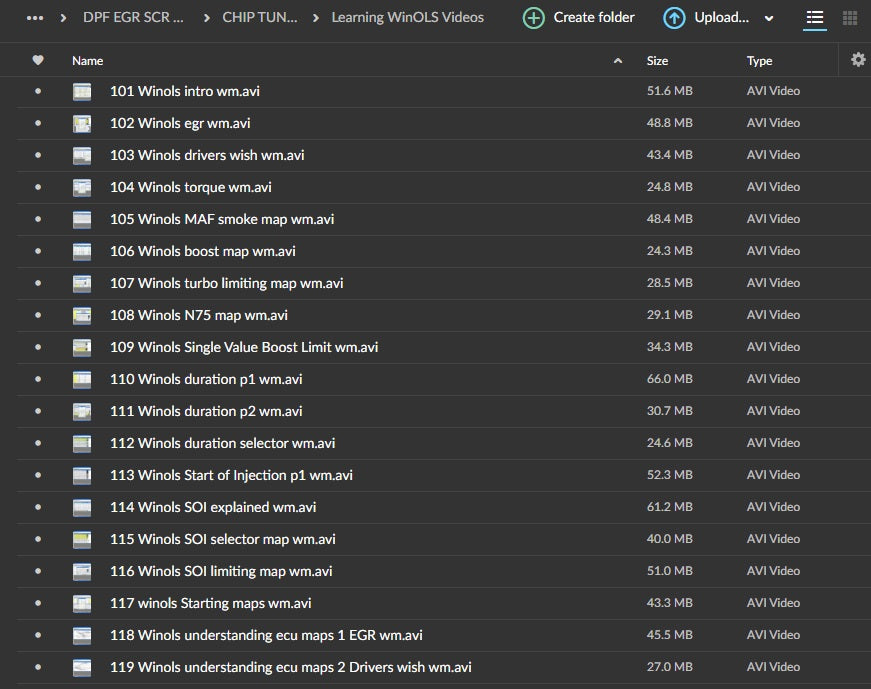Sort files by Size column

point(657,61)
